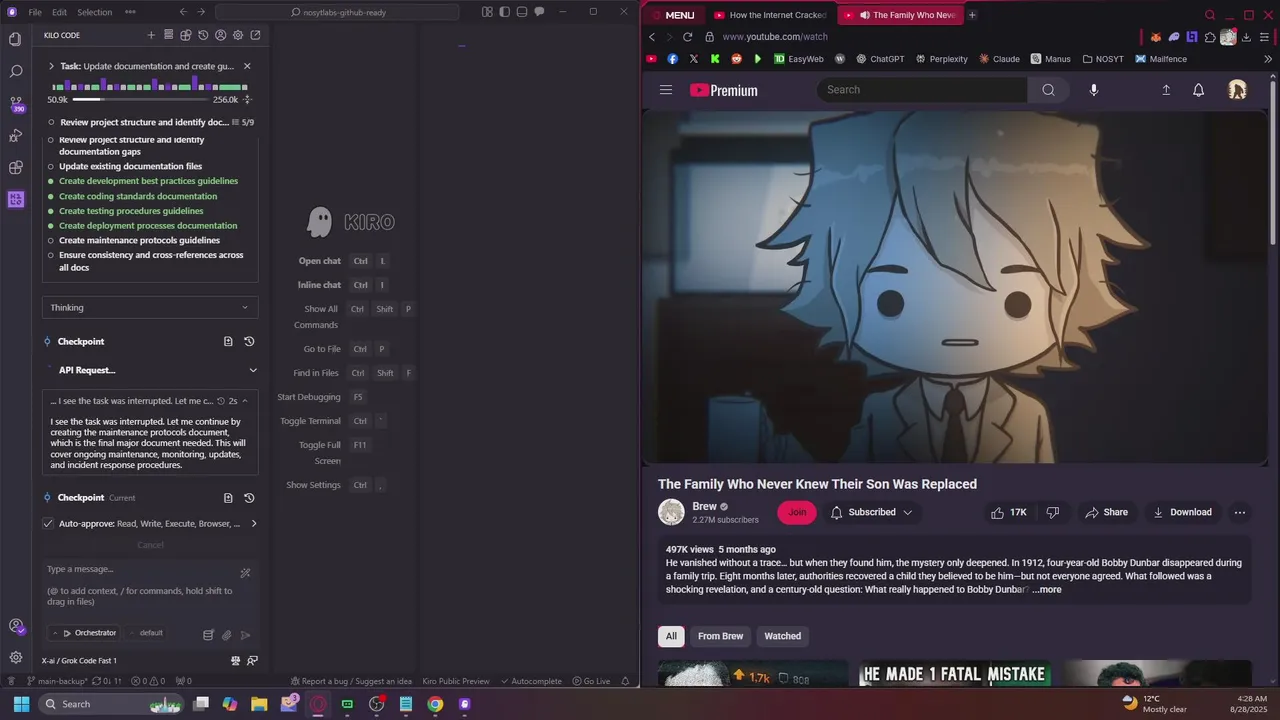Image resolution: width=1280 pixels, height=720 pixels.
Task: Expand Auto-approve options chevron
Action: click(x=253, y=523)
